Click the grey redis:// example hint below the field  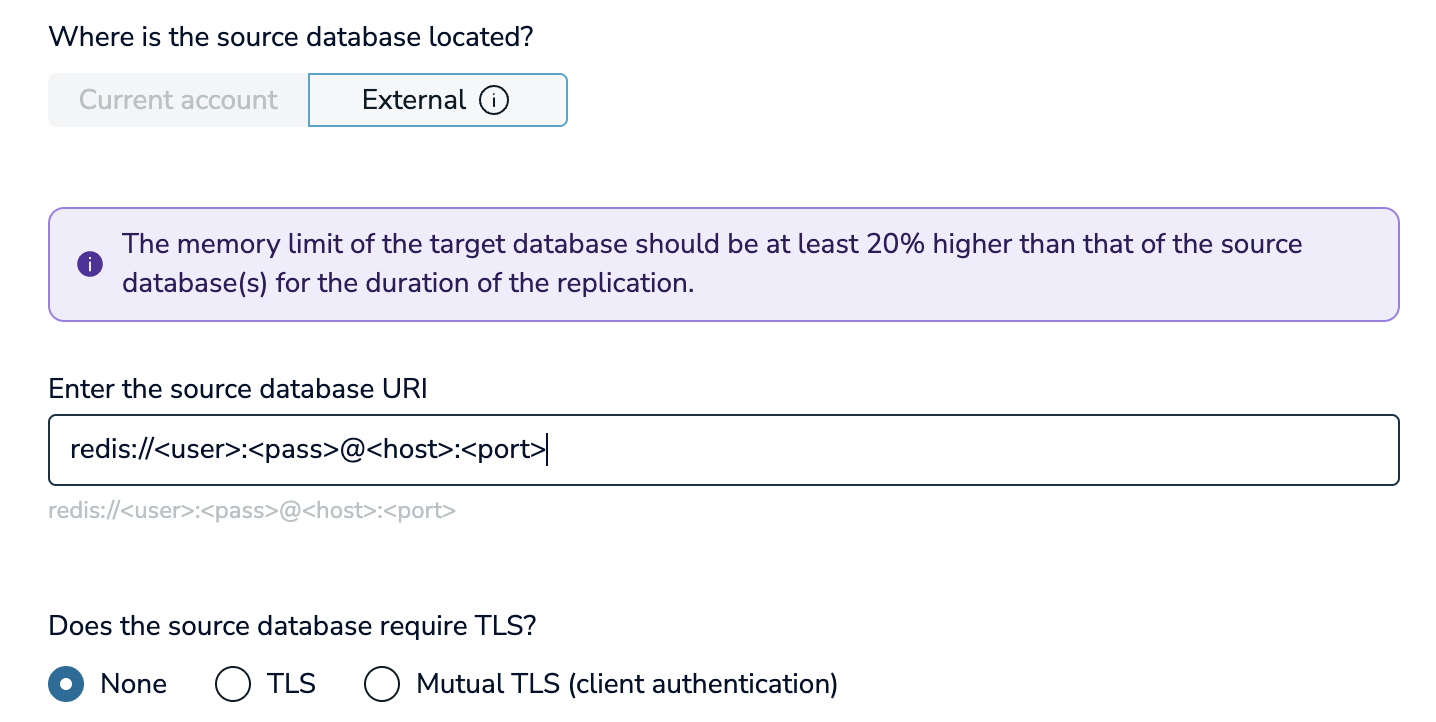252,511
